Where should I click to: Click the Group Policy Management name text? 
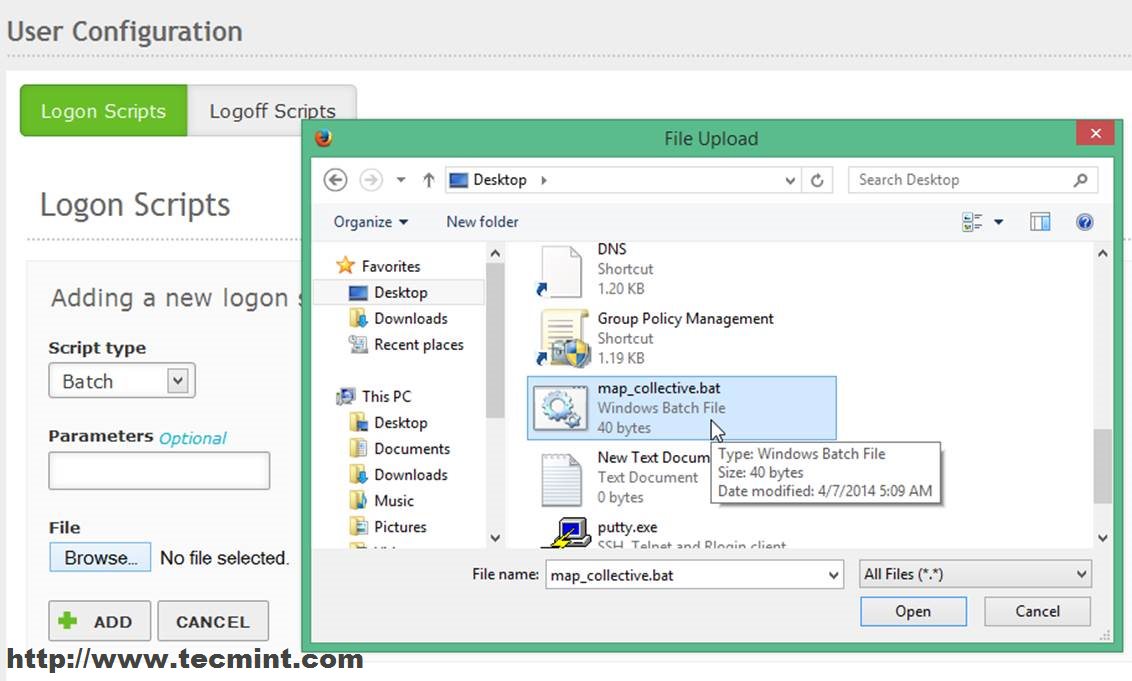click(685, 318)
